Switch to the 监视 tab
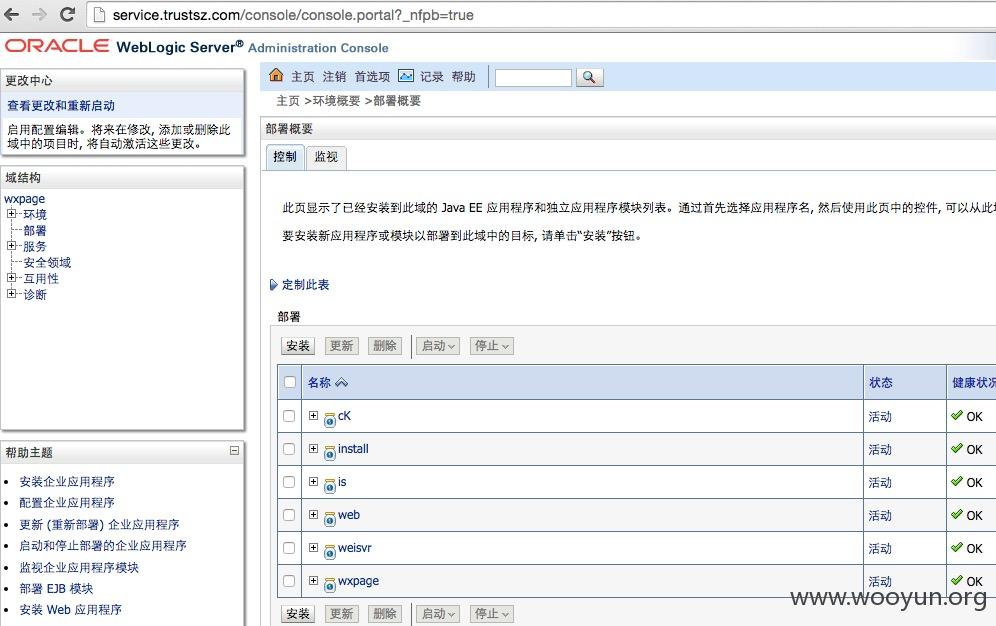Image resolution: width=996 pixels, height=626 pixels. 326,157
